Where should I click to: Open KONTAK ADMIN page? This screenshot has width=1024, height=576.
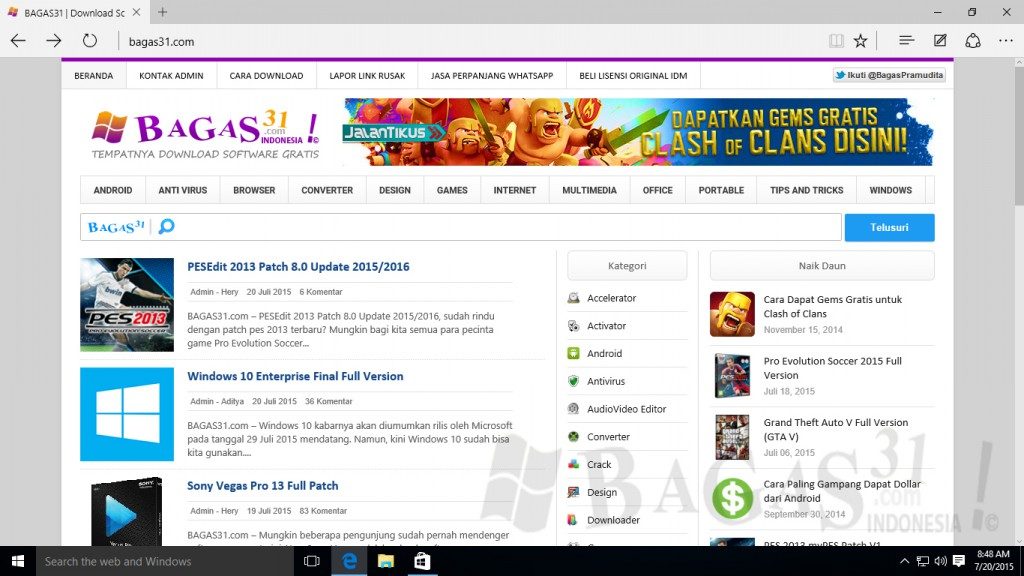point(171,76)
